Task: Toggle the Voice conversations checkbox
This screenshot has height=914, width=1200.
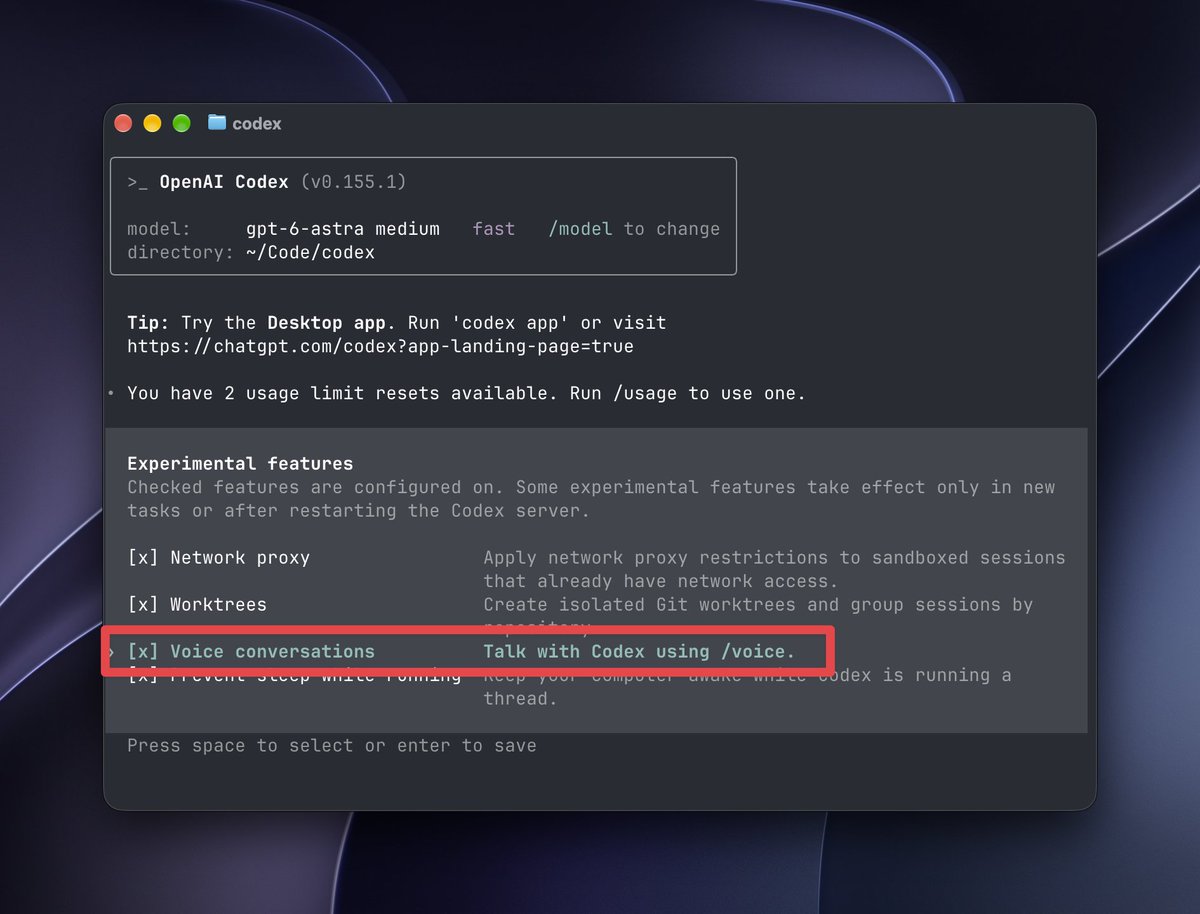Action: pyautogui.click(x=143, y=652)
